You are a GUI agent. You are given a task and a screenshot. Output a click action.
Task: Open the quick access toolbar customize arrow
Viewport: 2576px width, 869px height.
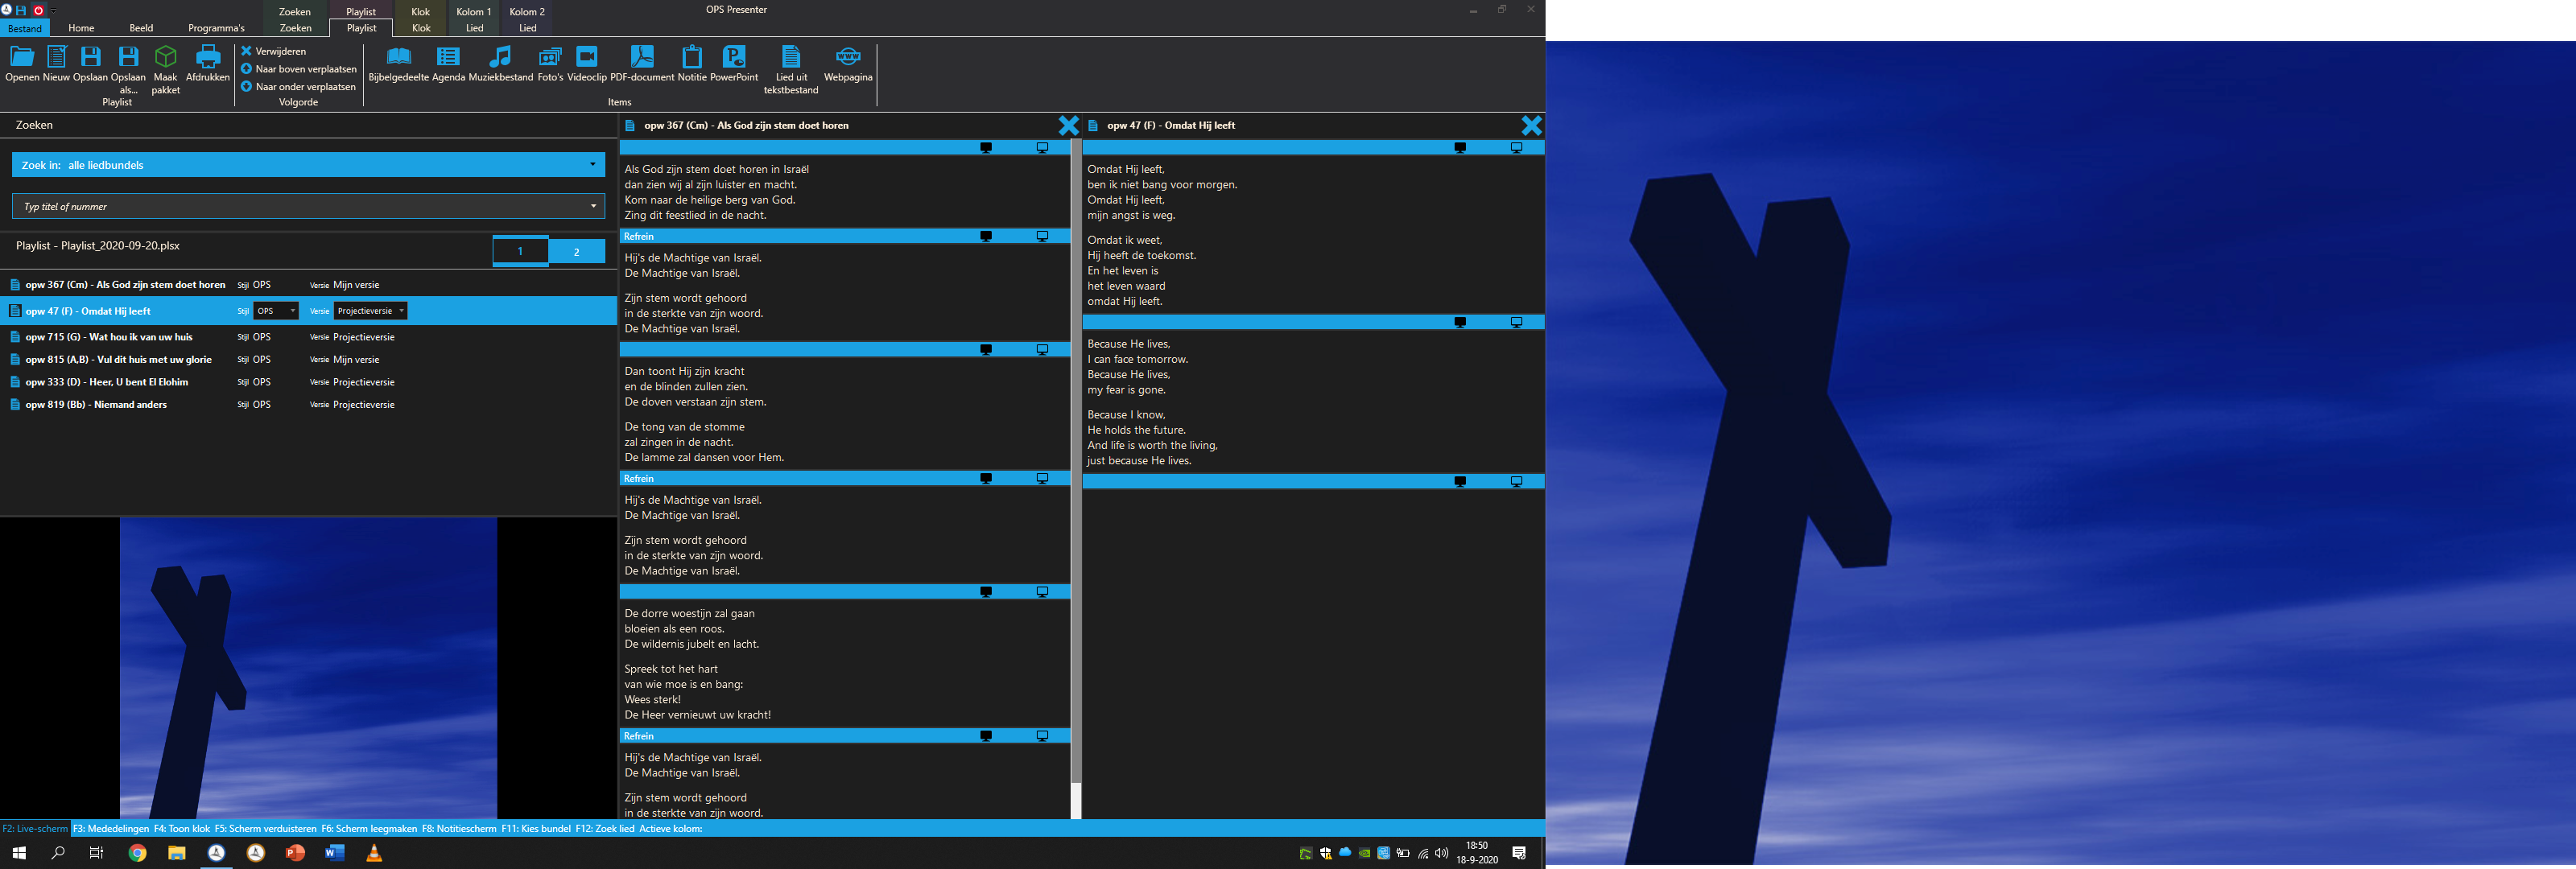coord(52,10)
